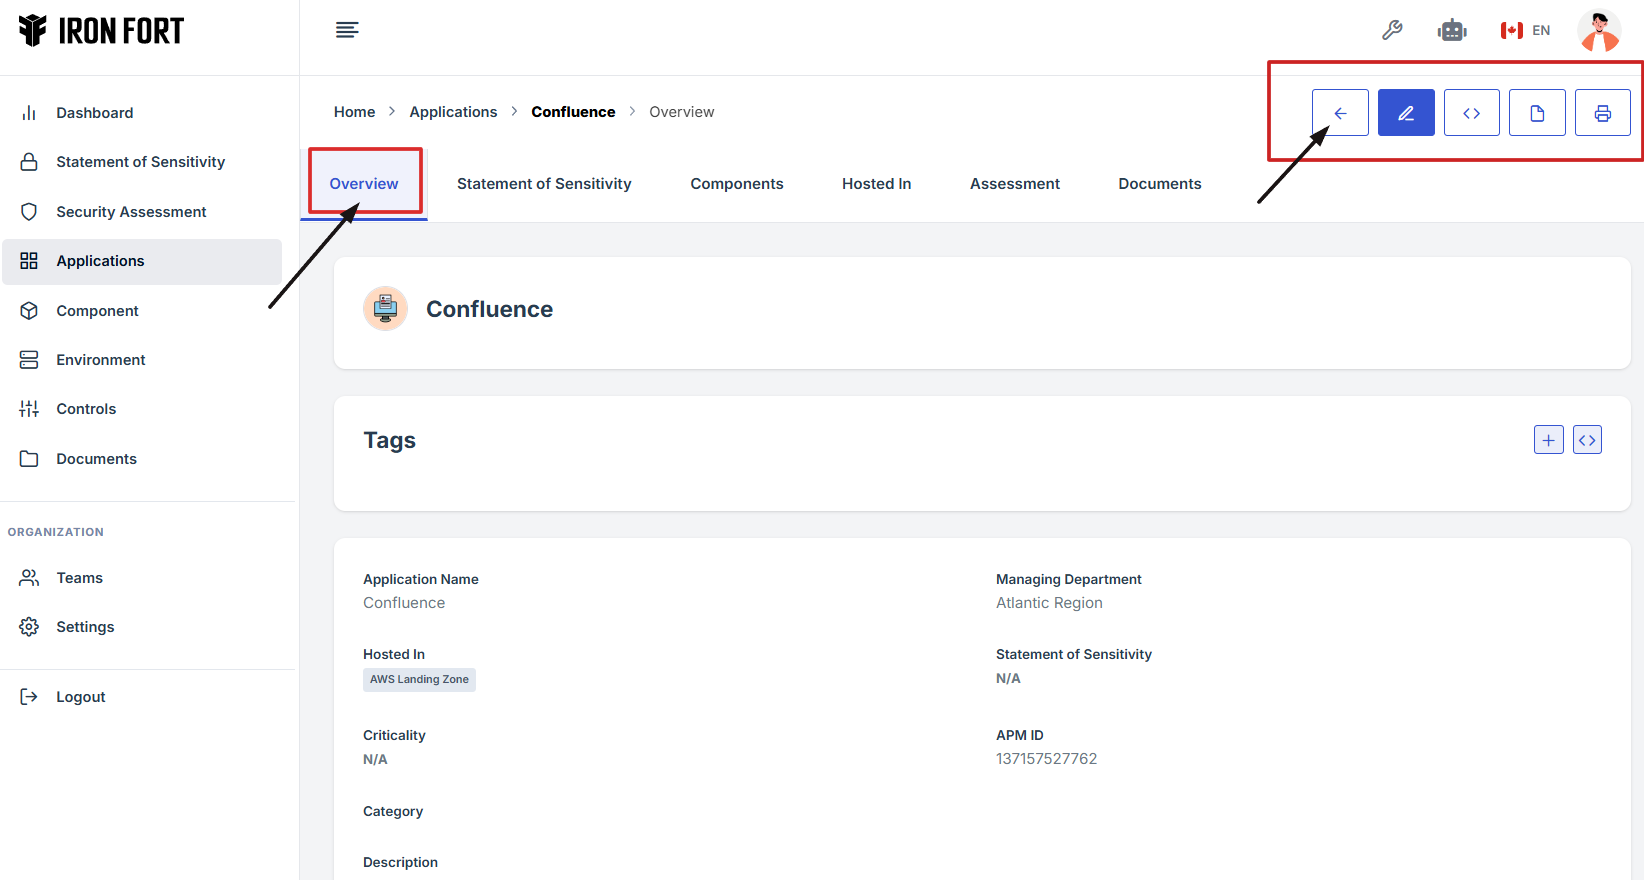The height and width of the screenshot is (880, 1644).
Task: Click the Applications breadcrumb link
Action: 453,112
